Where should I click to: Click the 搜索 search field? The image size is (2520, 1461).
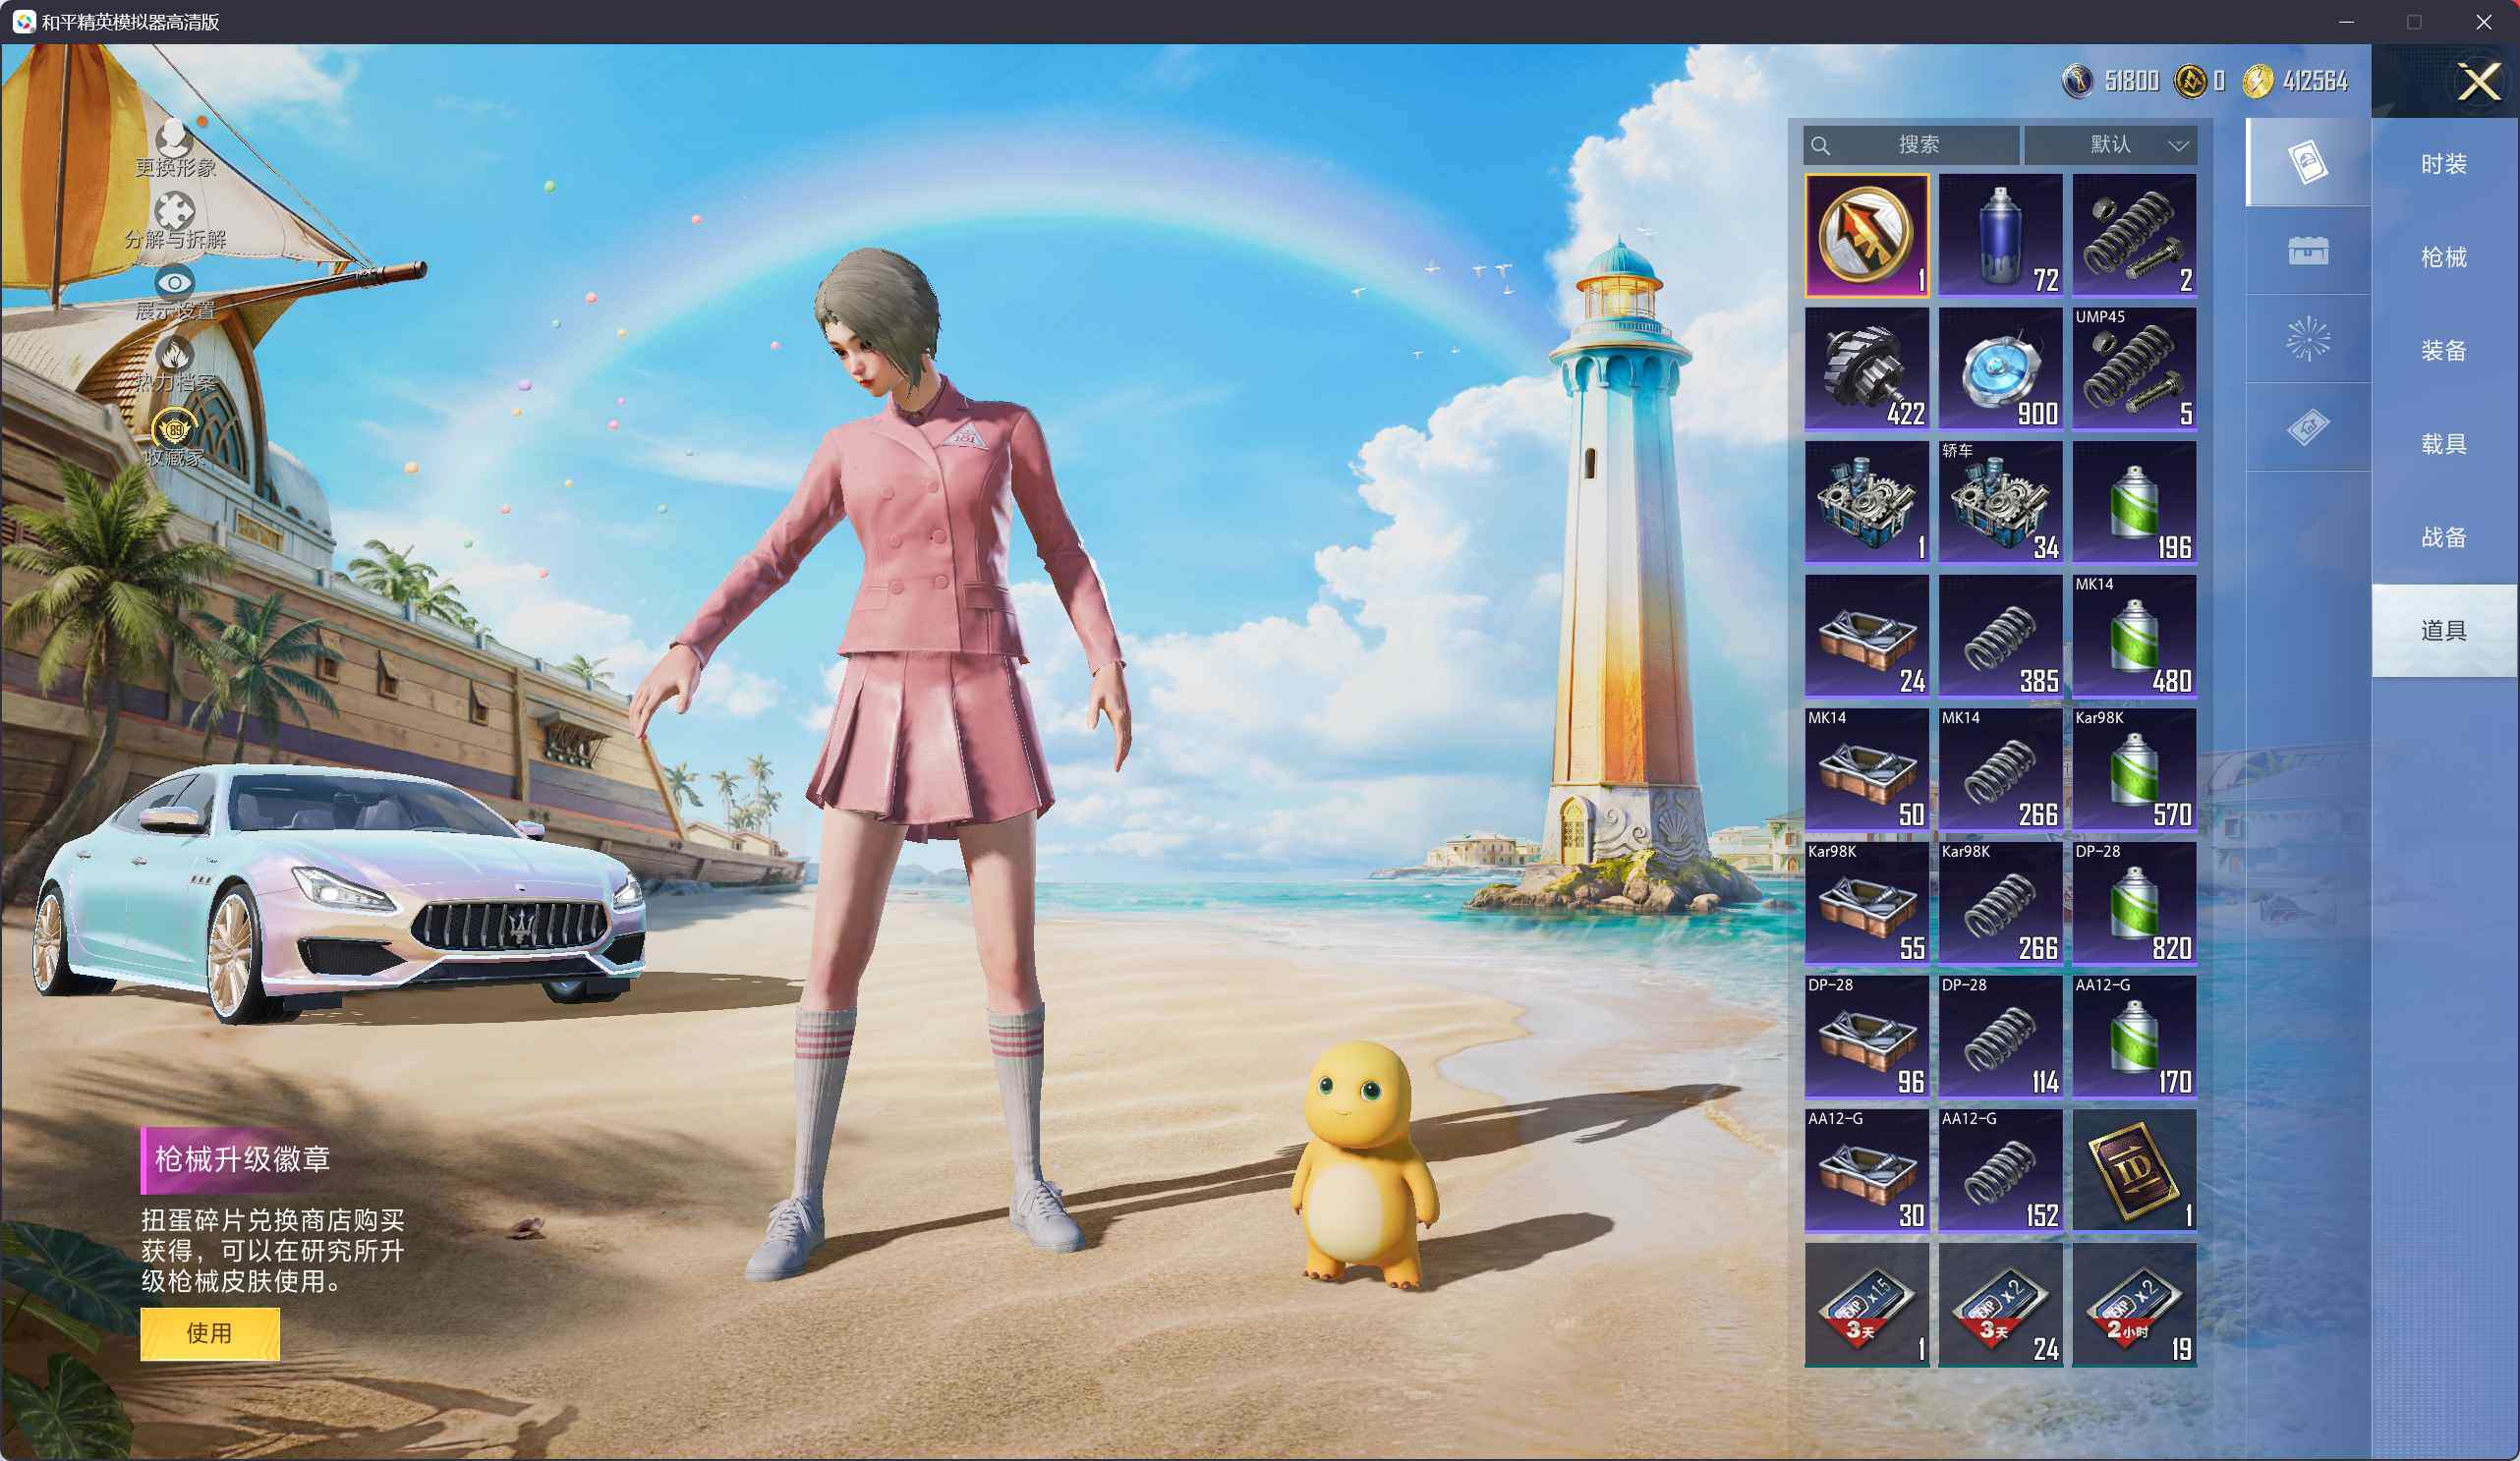(x=1911, y=145)
